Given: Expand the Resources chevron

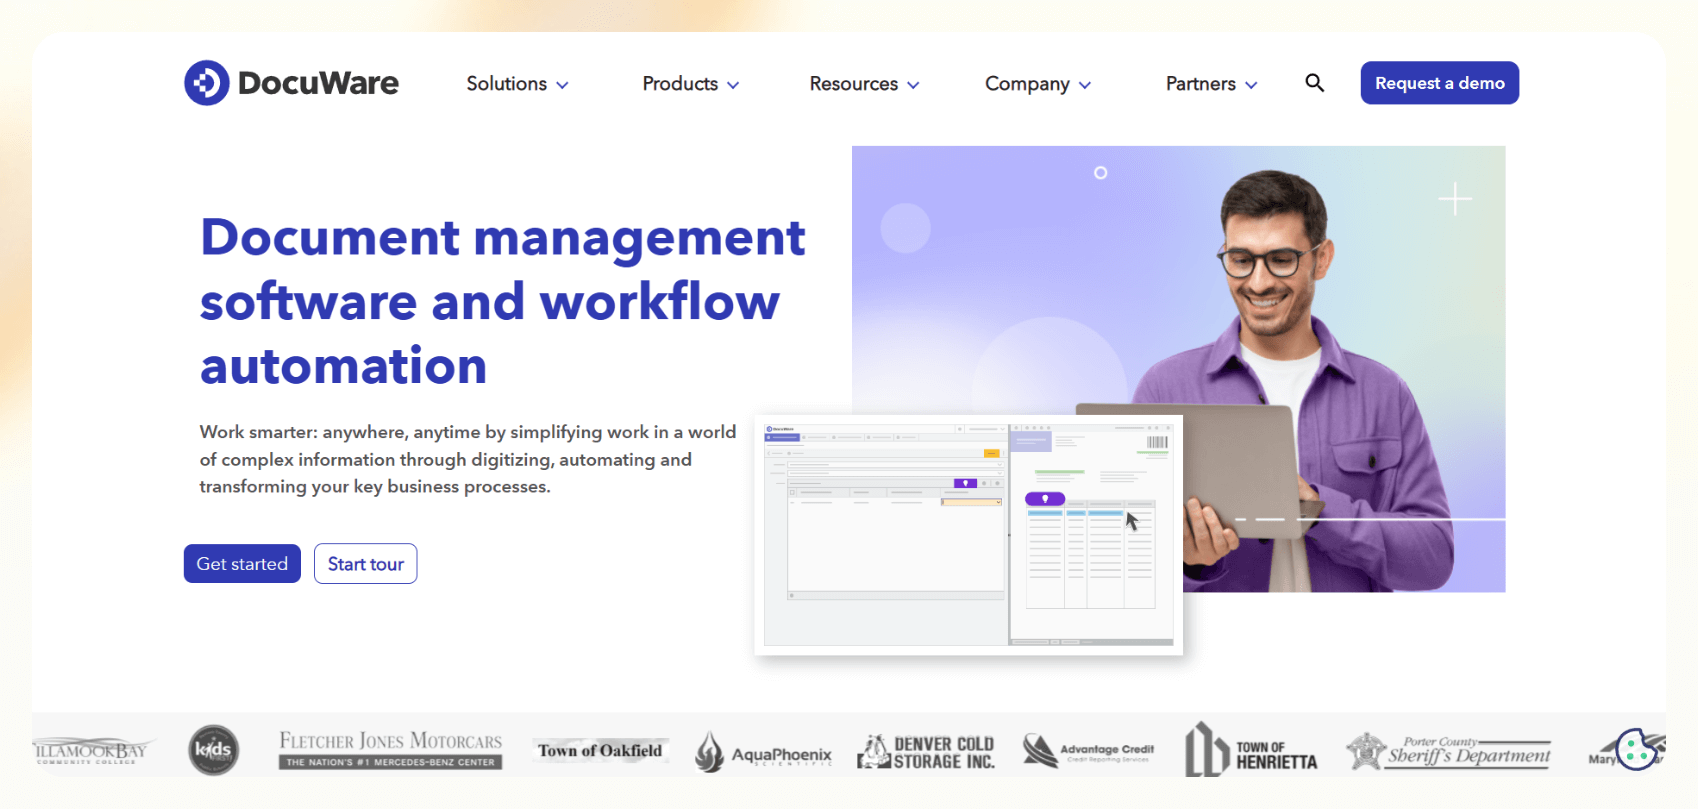Looking at the screenshot, I should pos(913,85).
